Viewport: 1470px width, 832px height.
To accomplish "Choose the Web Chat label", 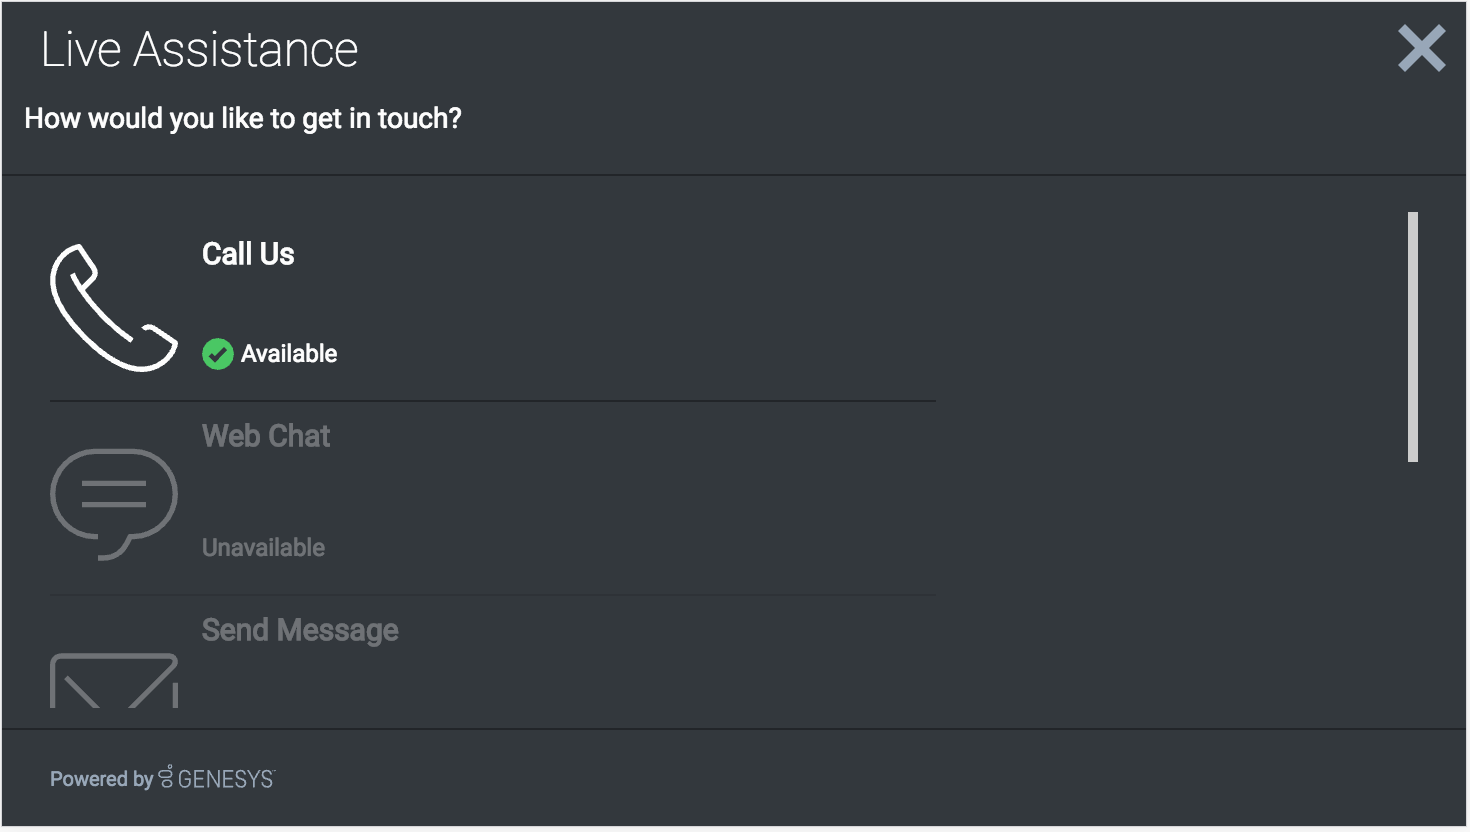I will pos(266,436).
